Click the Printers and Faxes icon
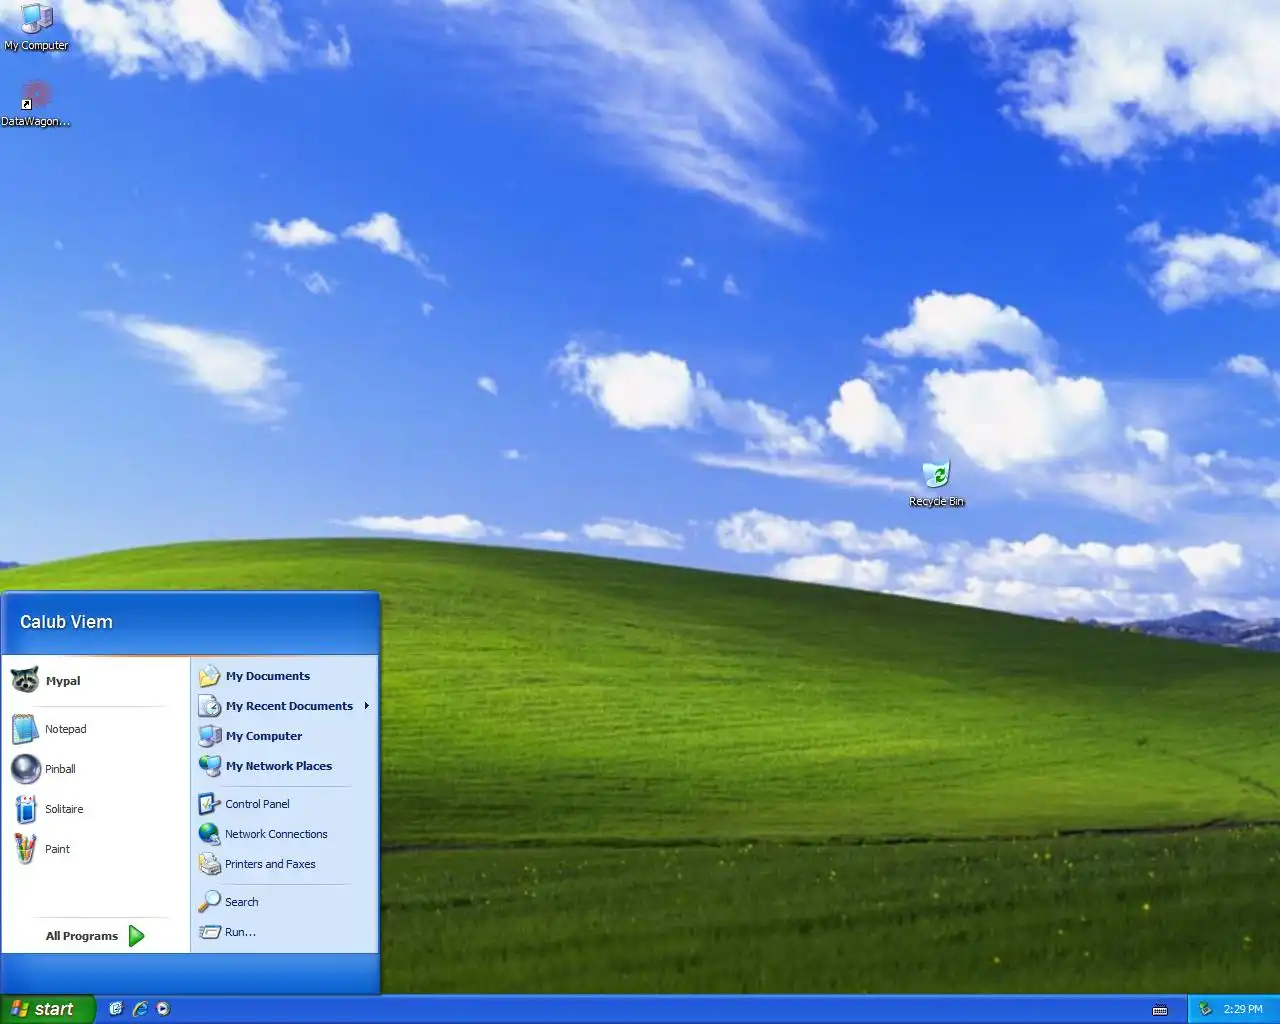 pos(209,864)
